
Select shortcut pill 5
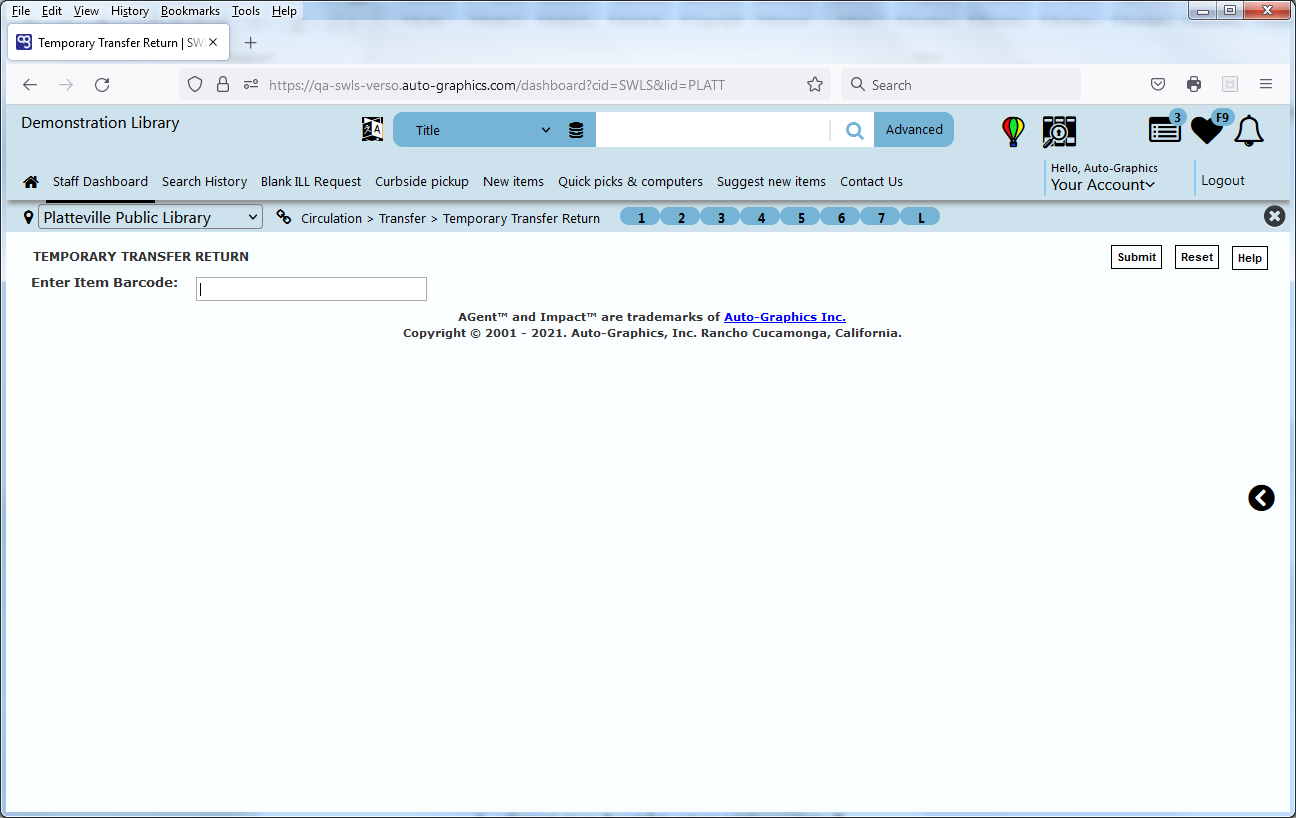[801, 217]
